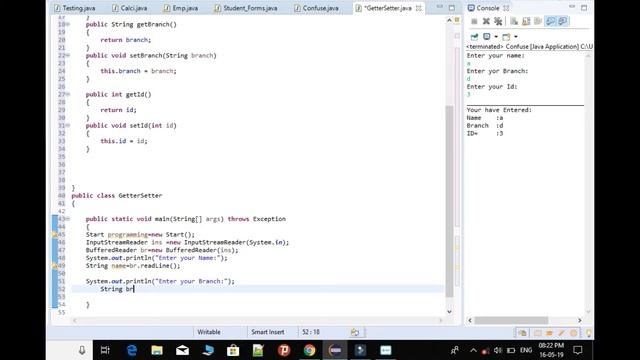Maximize the editor area
Image resolution: width=640 pixels, height=360 pixels.
[x=452, y=7]
